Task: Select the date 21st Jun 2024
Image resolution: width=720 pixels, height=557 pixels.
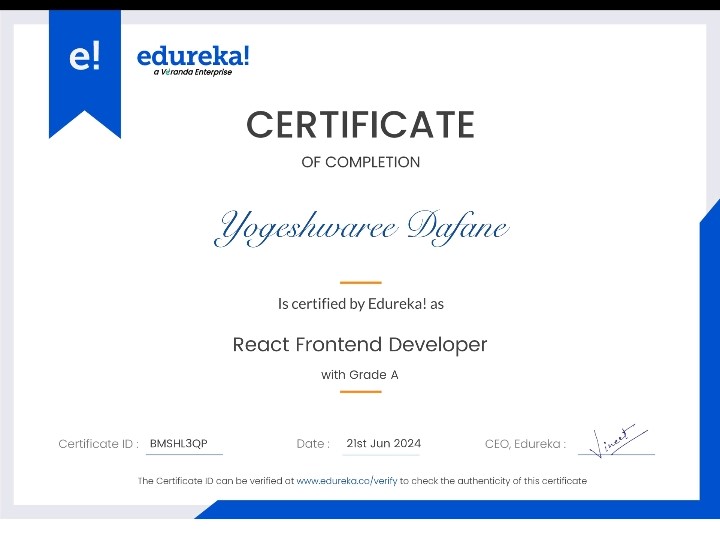Action: [383, 443]
